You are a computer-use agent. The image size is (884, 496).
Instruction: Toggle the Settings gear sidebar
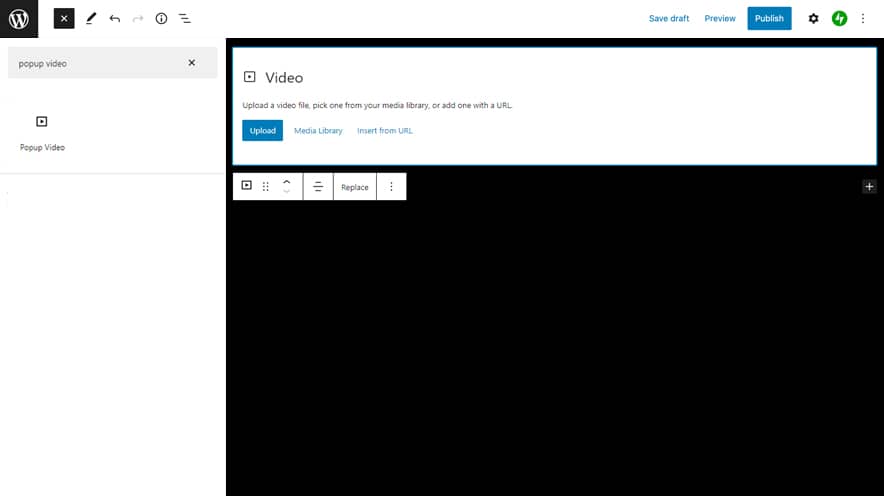[813, 19]
